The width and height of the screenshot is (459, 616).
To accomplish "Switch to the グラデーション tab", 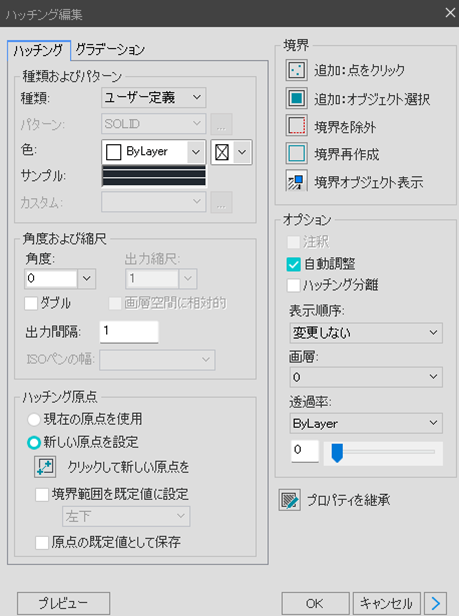I will click(x=110, y=50).
